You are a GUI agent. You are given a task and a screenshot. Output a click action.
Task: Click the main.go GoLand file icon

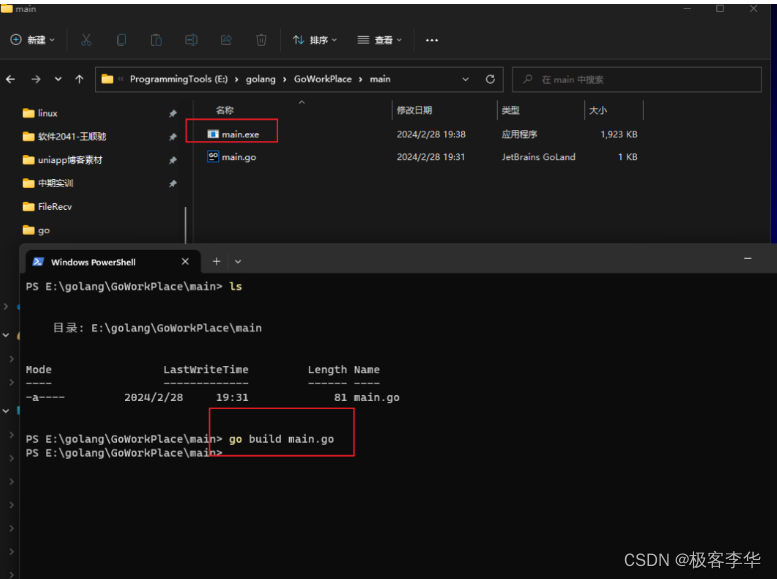213,157
